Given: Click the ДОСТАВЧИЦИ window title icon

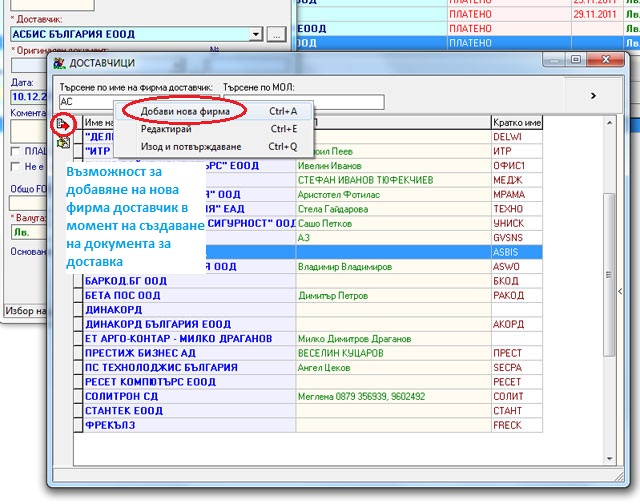Looking at the screenshot, I should pos(60,63).
